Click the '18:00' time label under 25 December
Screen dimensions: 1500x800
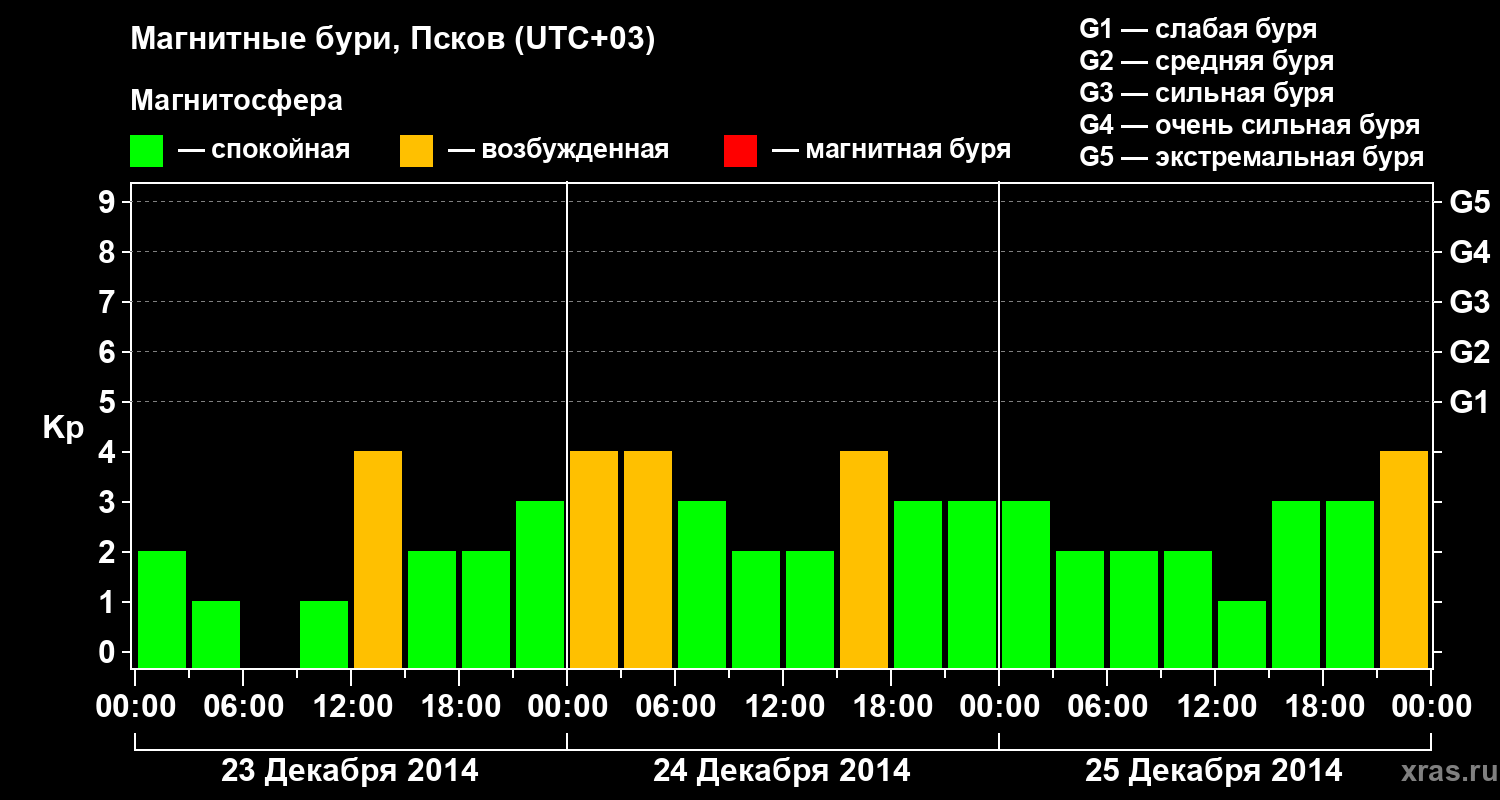tap(1323, 707)
